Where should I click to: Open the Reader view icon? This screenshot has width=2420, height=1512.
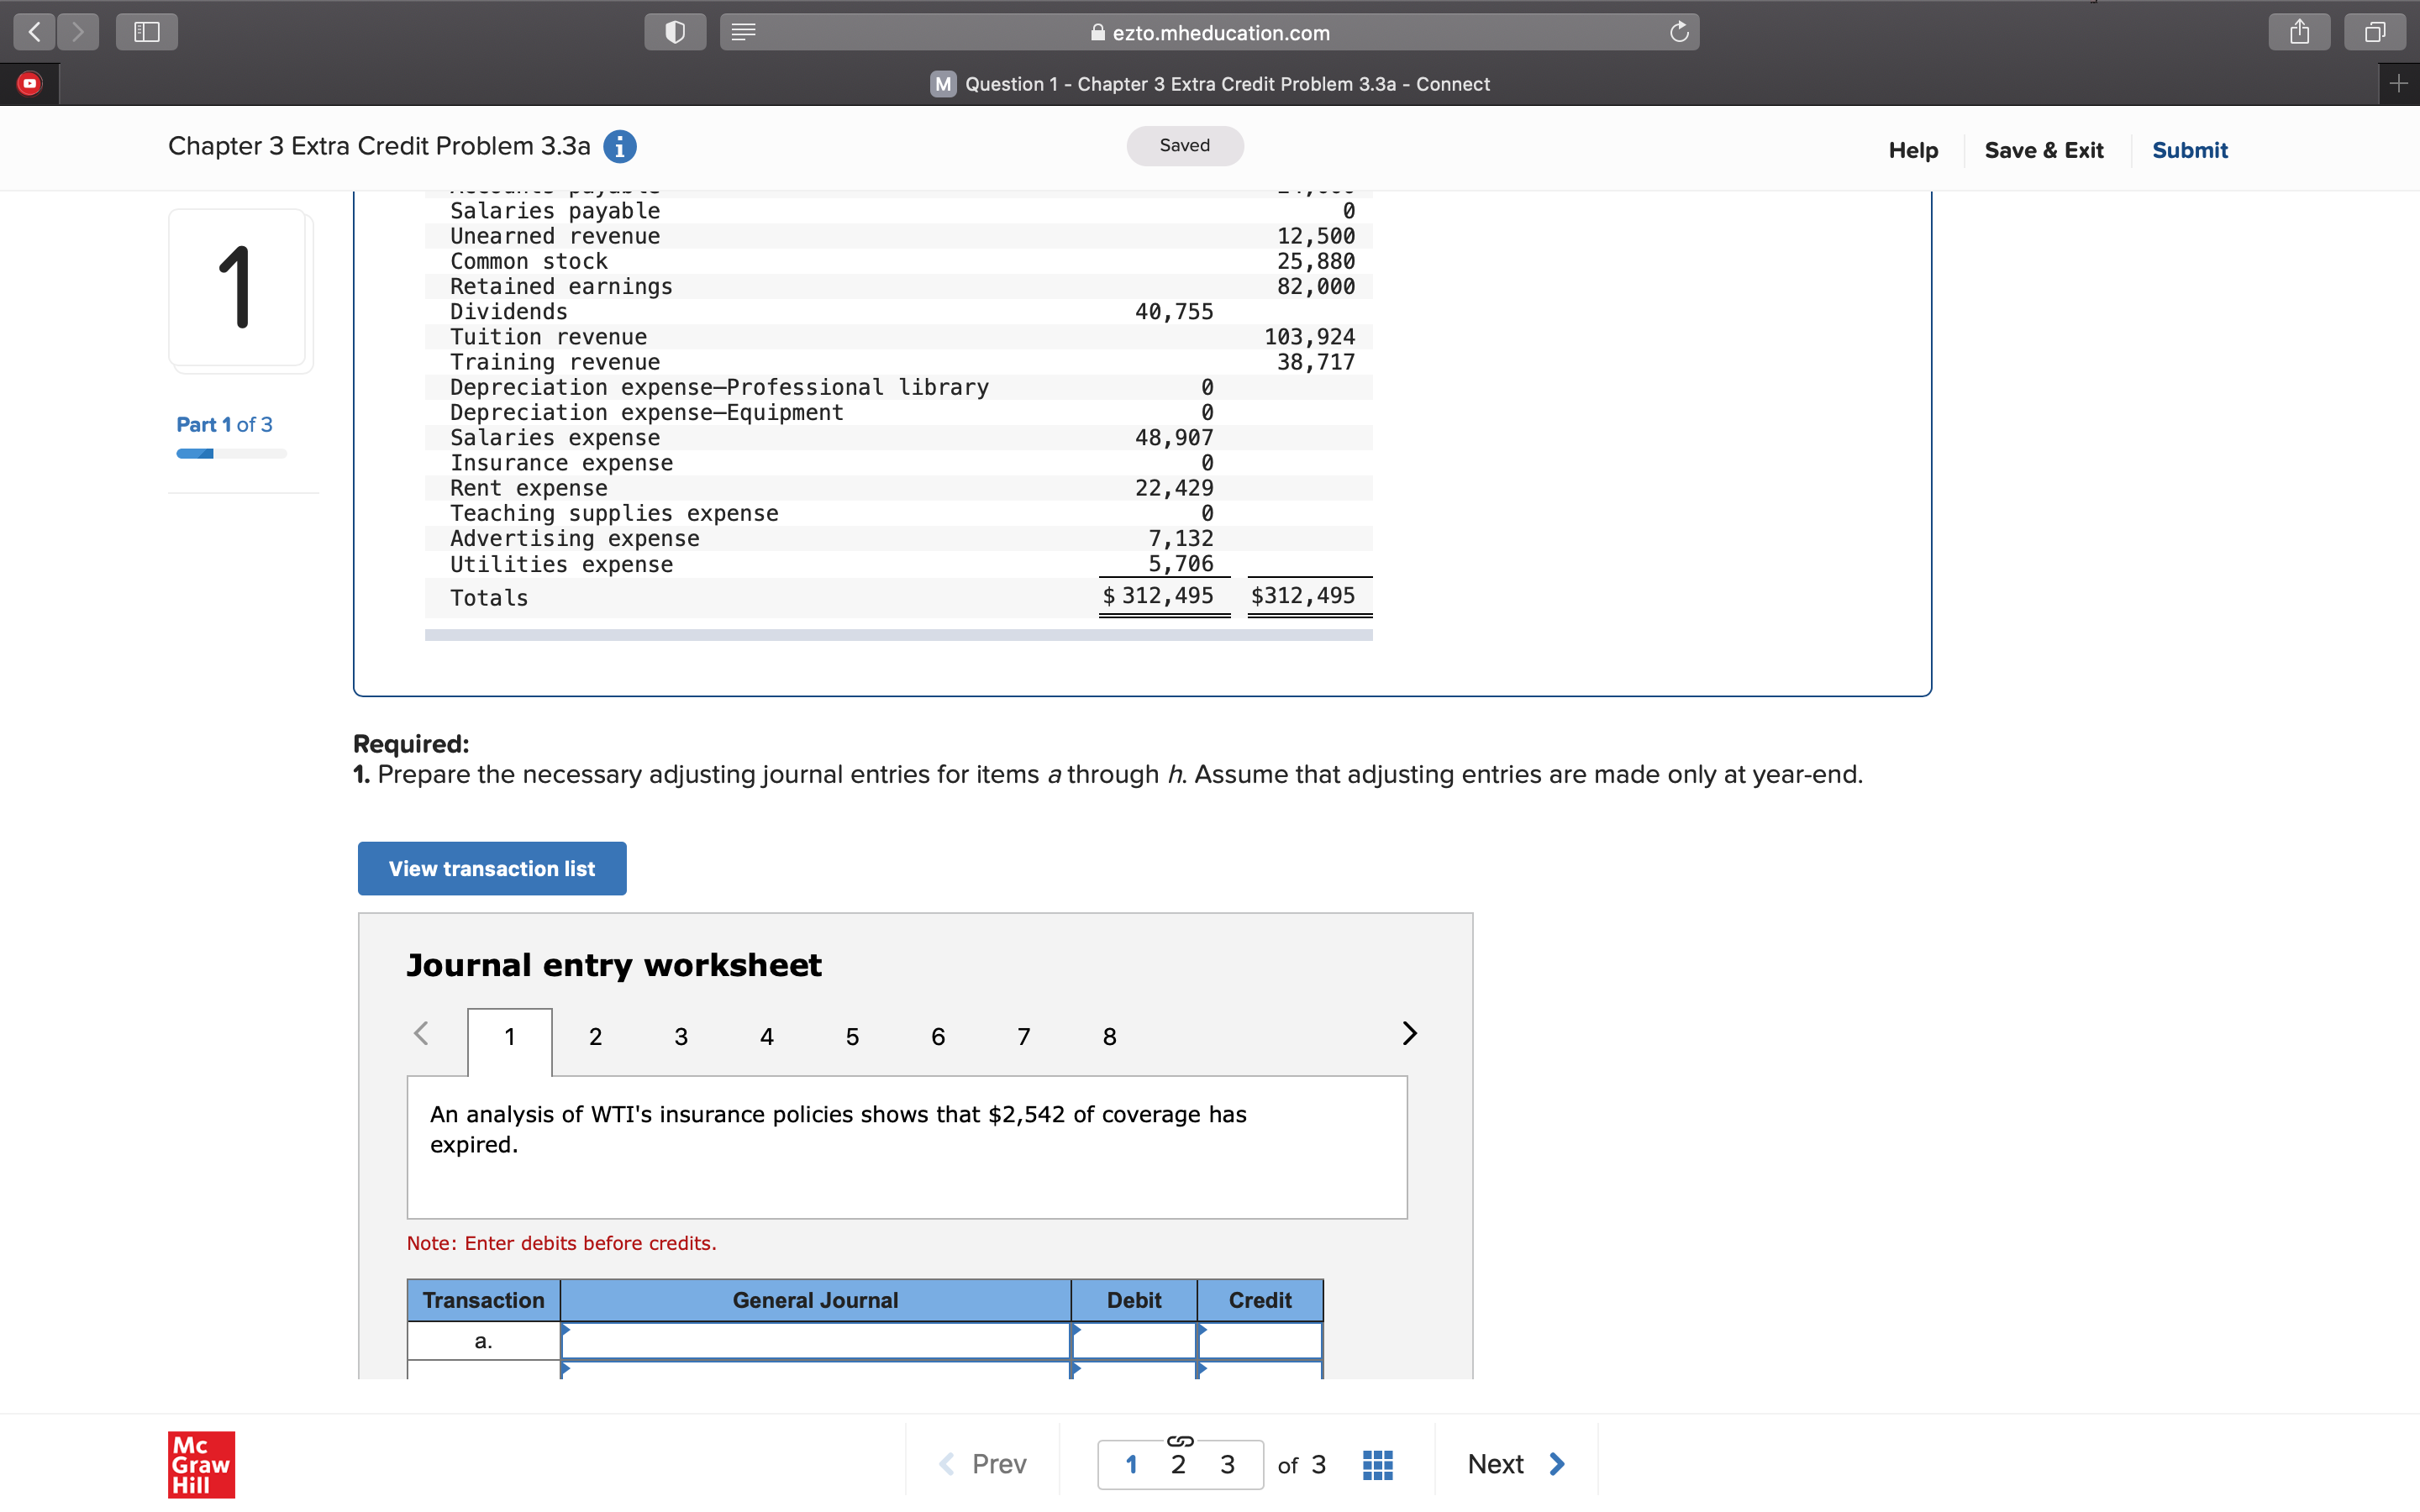pyautogui.click(x=742, y=32)
